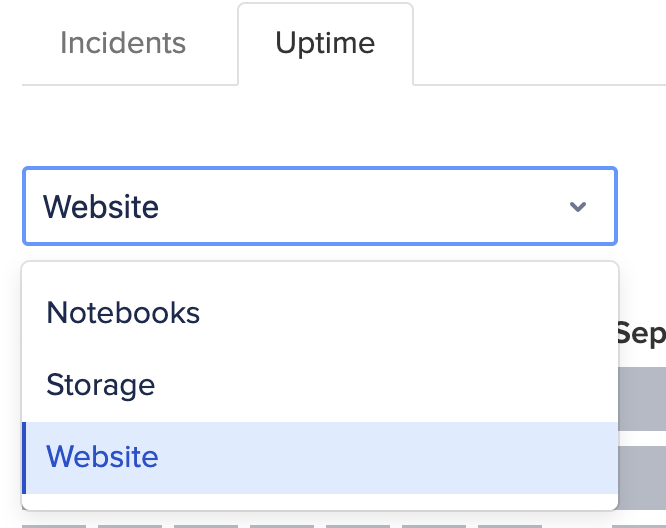Click the sixth uptime bar in bottom row
Screen dimensions: 666x528
point(434,524)
